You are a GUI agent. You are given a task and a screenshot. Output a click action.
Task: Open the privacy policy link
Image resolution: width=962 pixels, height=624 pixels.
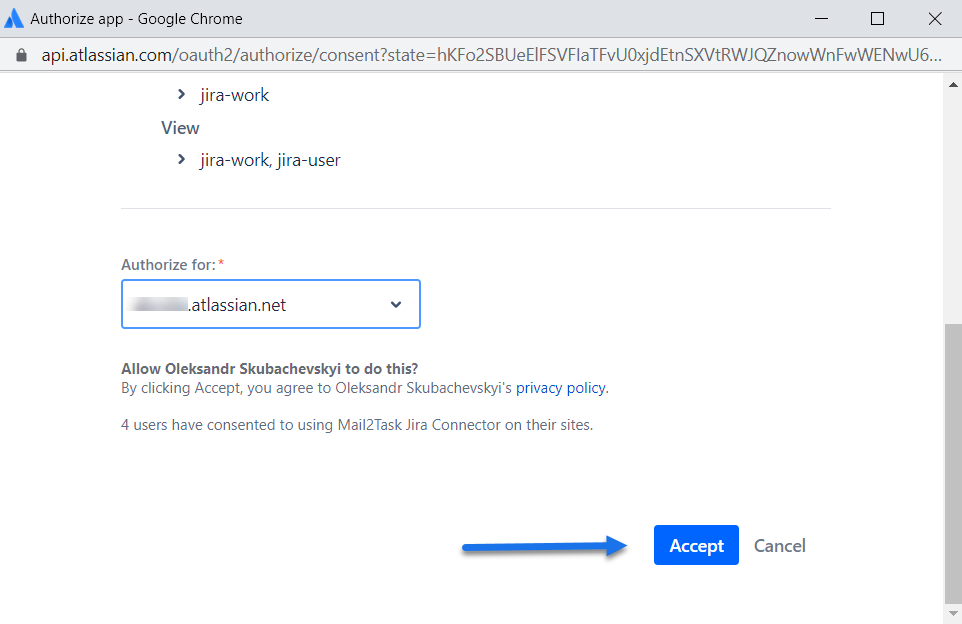(x=560, y=388)
